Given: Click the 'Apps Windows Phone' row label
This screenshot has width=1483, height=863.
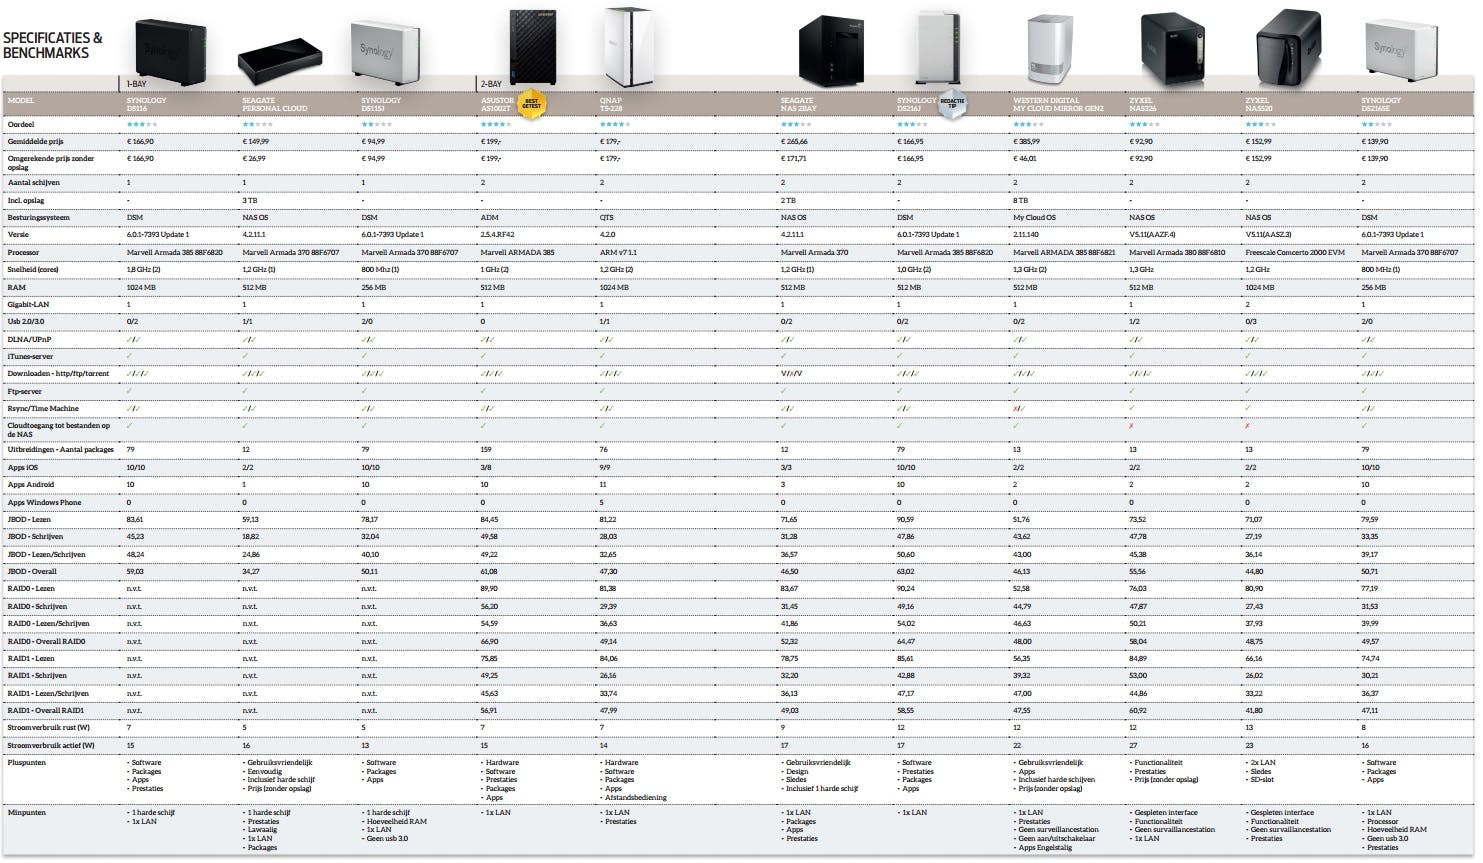Looking at the screenshot, I should tap(44, 502).
